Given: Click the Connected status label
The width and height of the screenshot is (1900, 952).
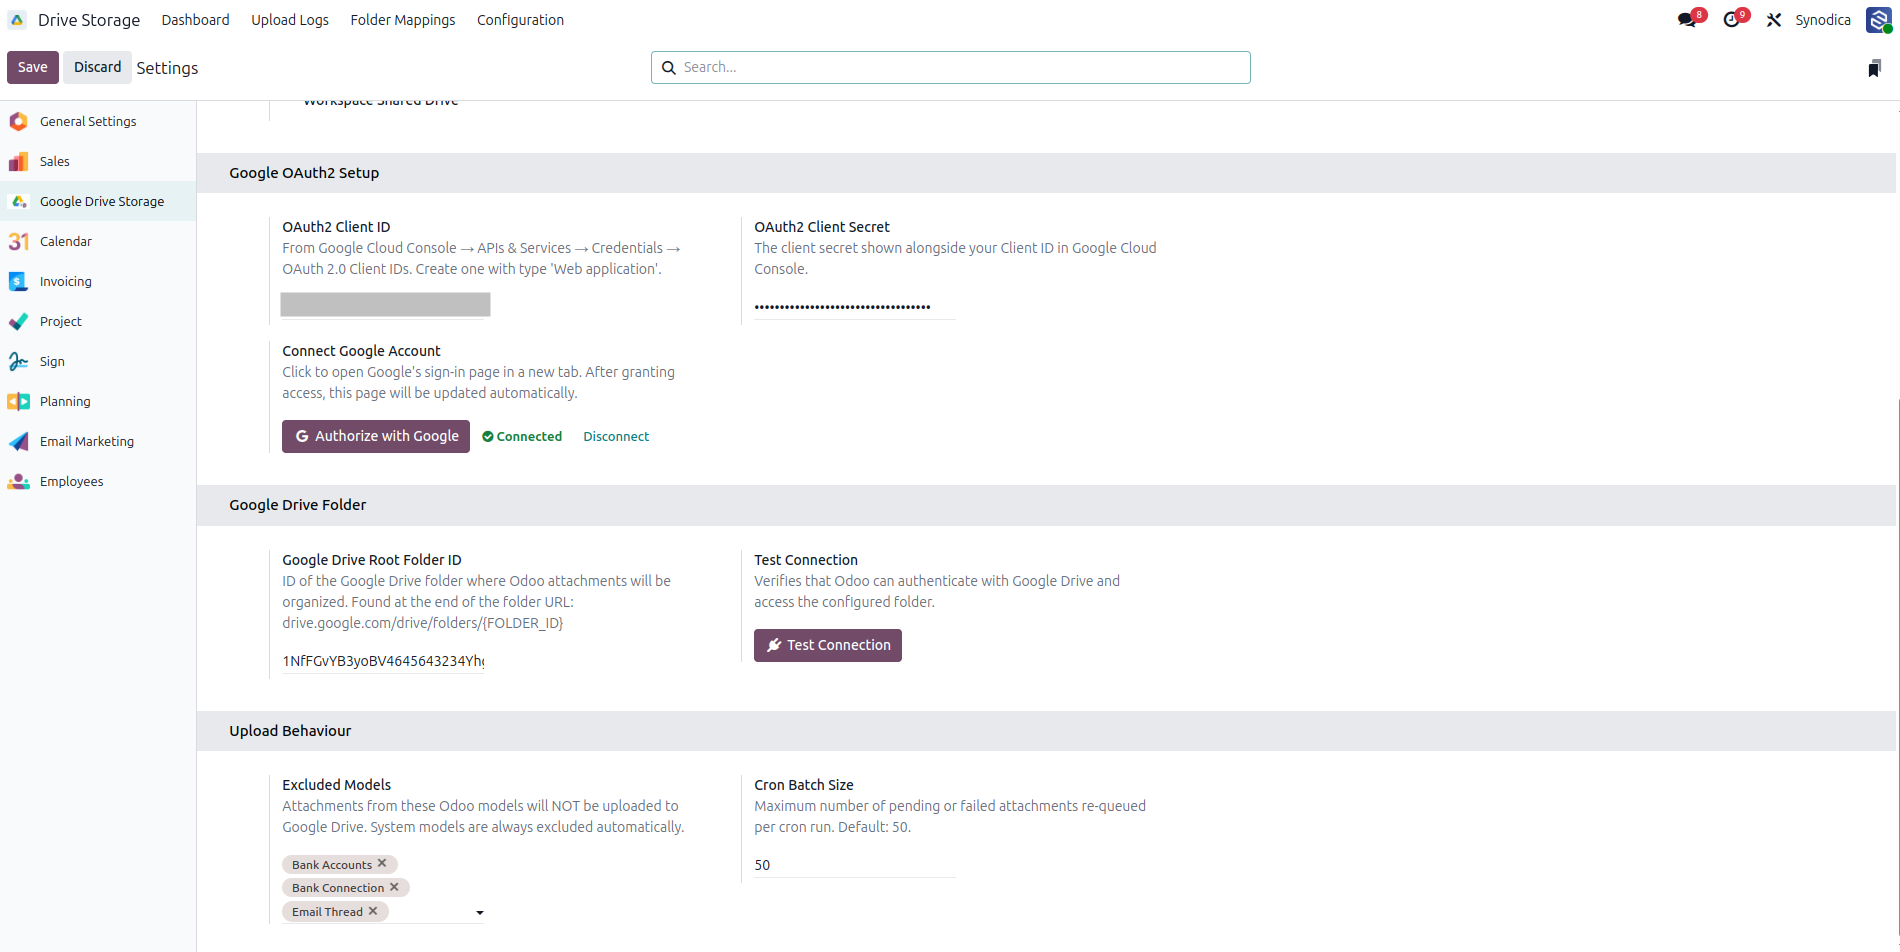Looking at the screenshot, I should [x=522, y=436].
